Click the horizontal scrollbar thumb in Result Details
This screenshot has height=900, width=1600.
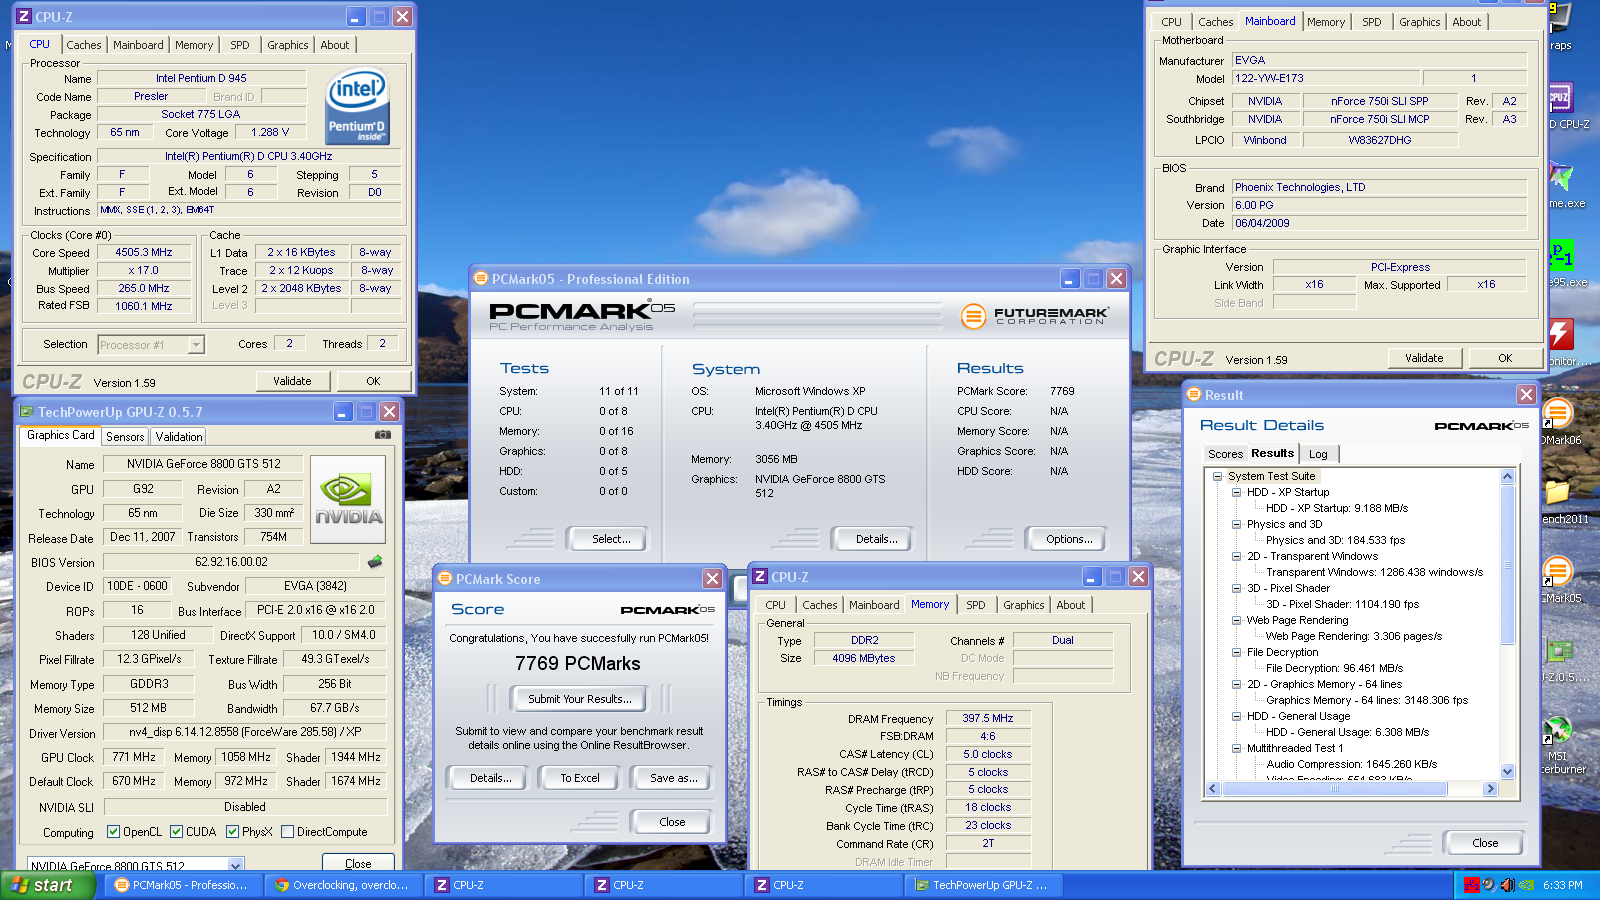(x=1334, y=788)
